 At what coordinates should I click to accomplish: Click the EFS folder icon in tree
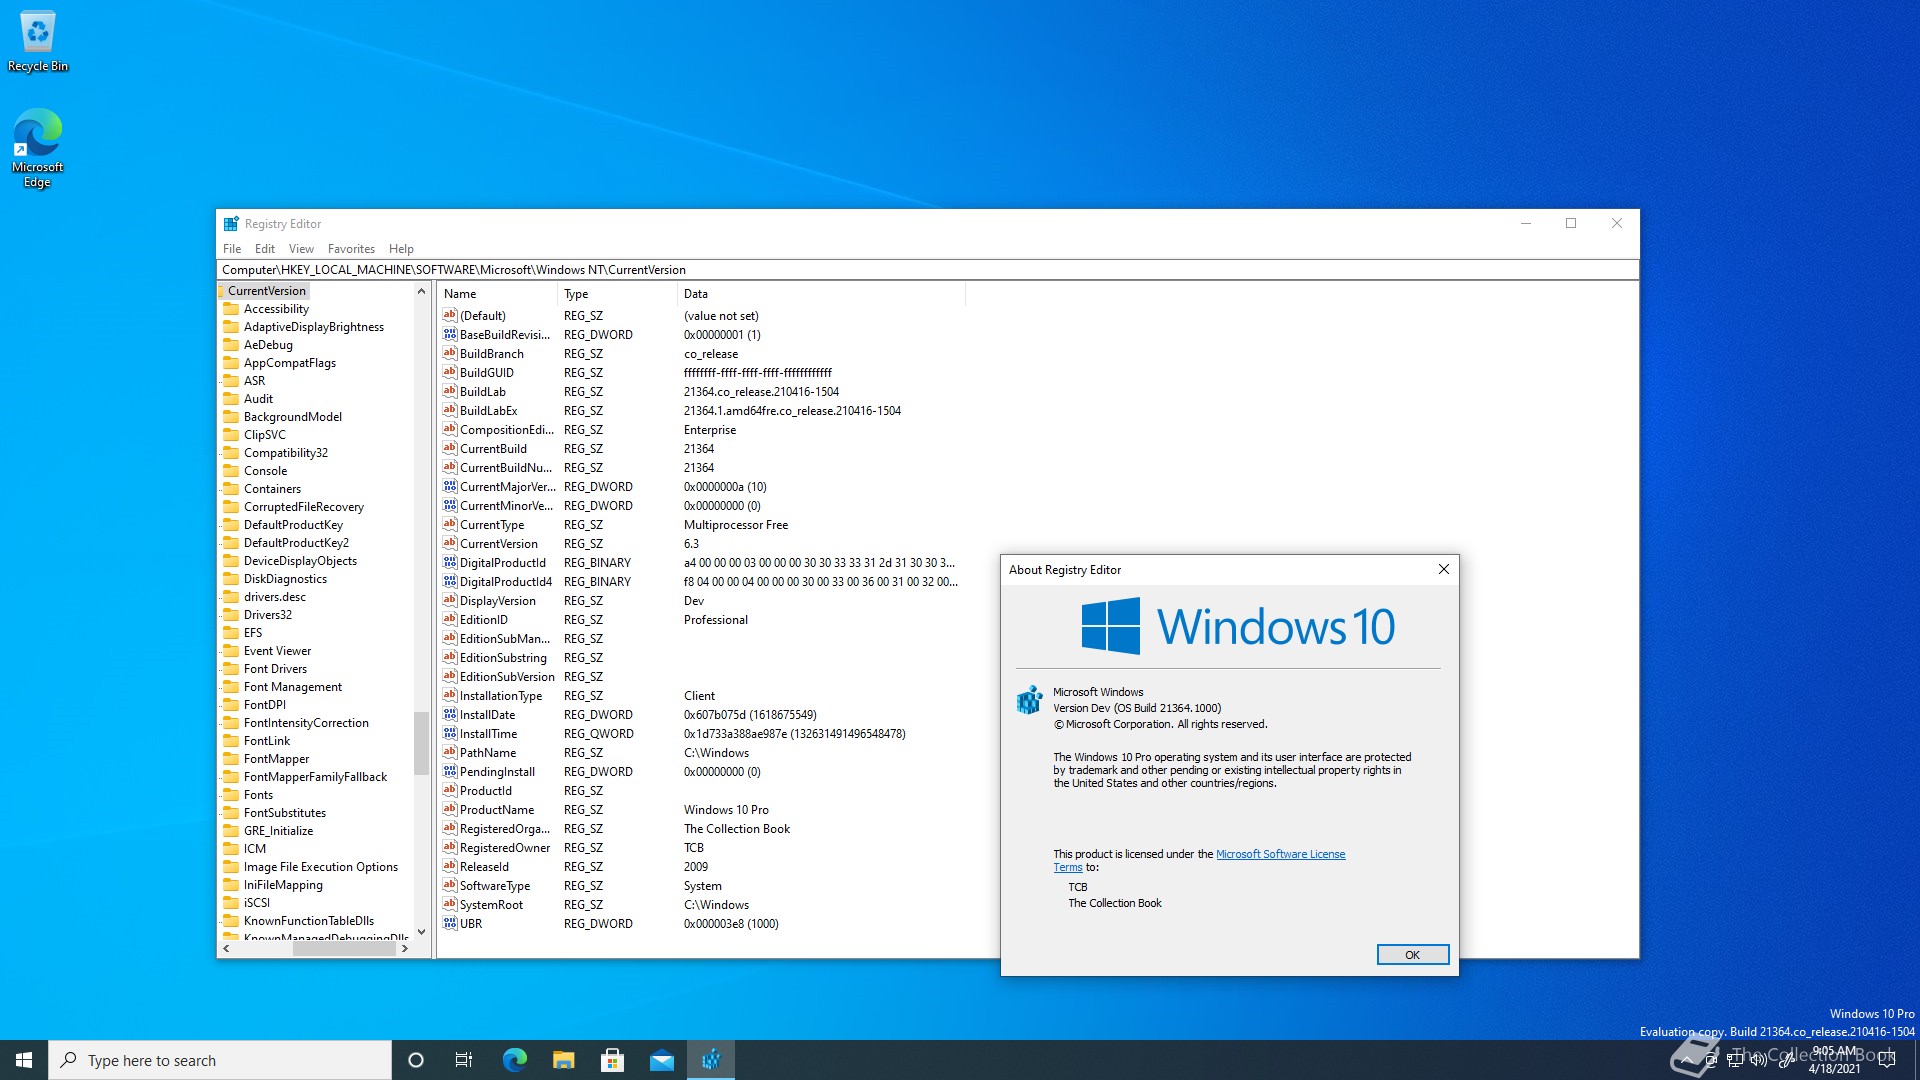tap(231, 633)
